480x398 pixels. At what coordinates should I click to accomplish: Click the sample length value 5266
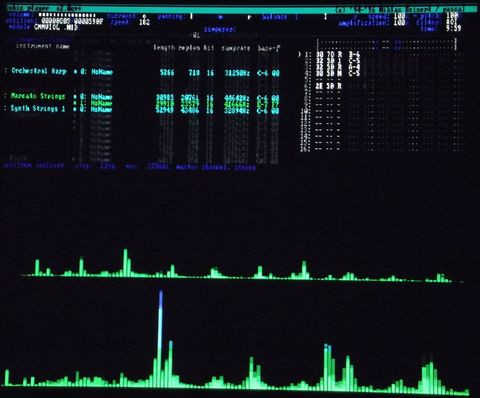(167, 72)
